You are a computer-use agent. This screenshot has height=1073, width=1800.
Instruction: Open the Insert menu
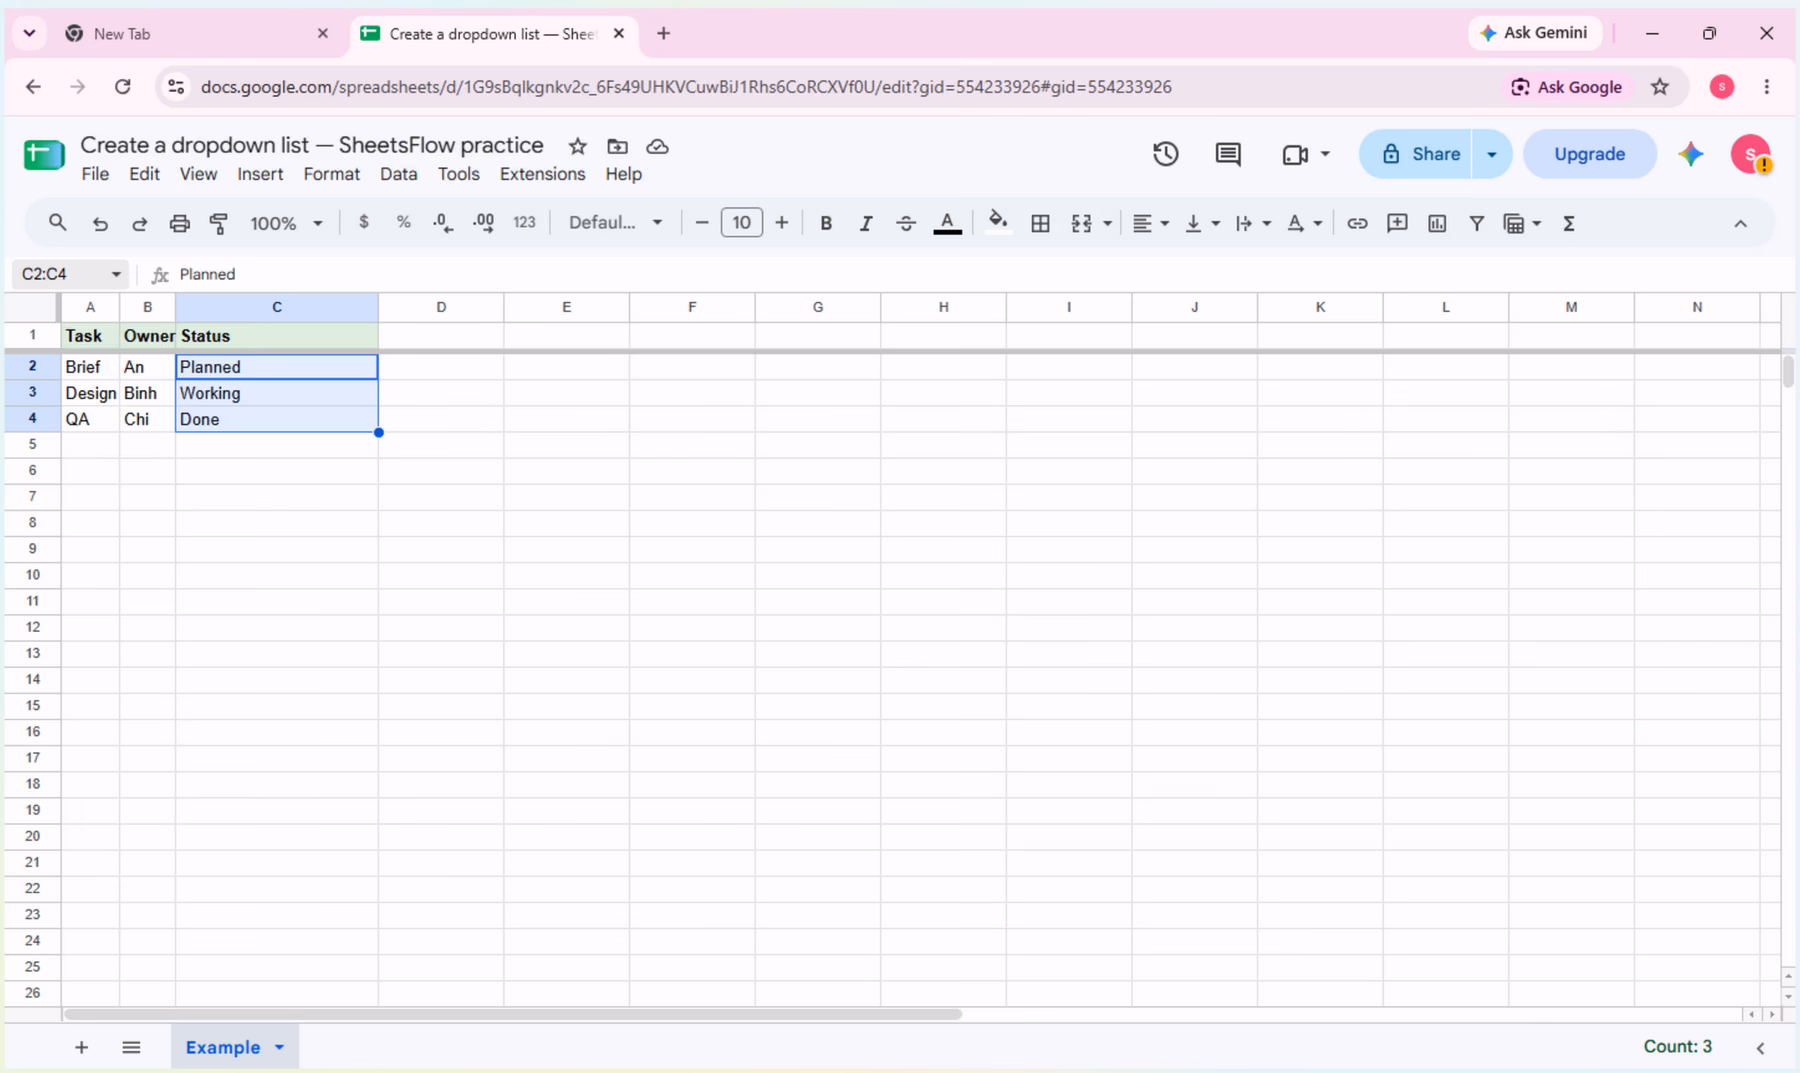pos(260,174)
